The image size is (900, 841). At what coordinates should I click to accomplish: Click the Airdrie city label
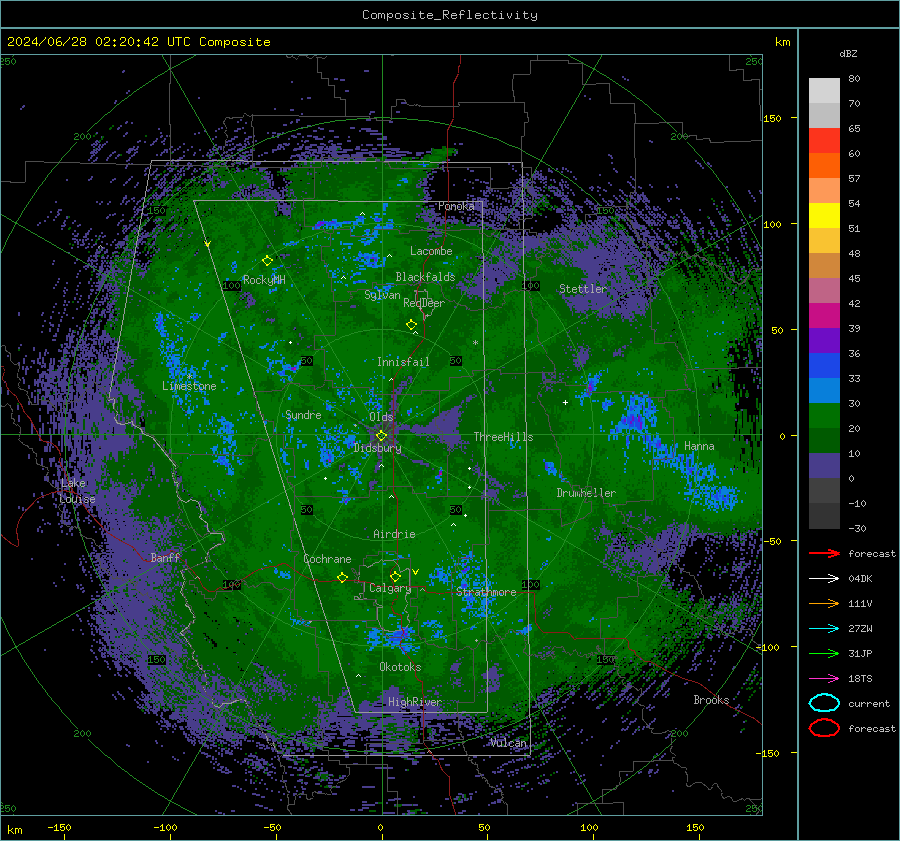click(x=394, y=534)
